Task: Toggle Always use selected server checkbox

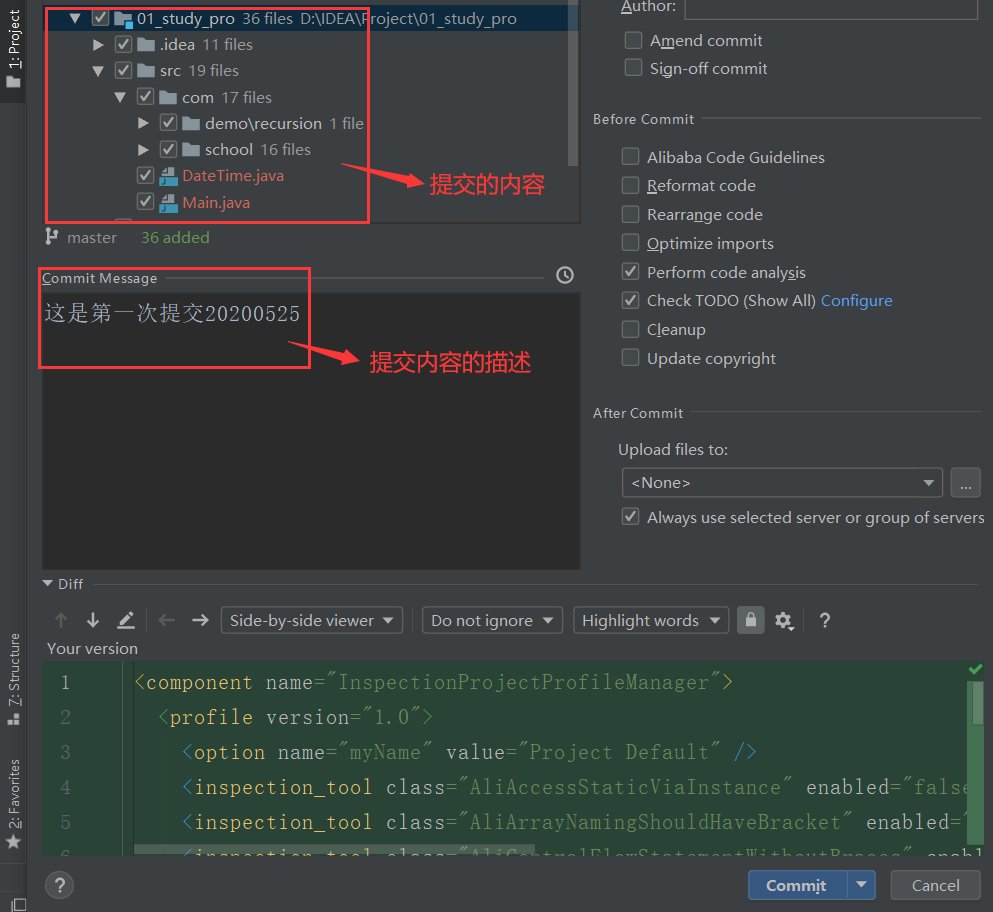Action: [630, 517]
